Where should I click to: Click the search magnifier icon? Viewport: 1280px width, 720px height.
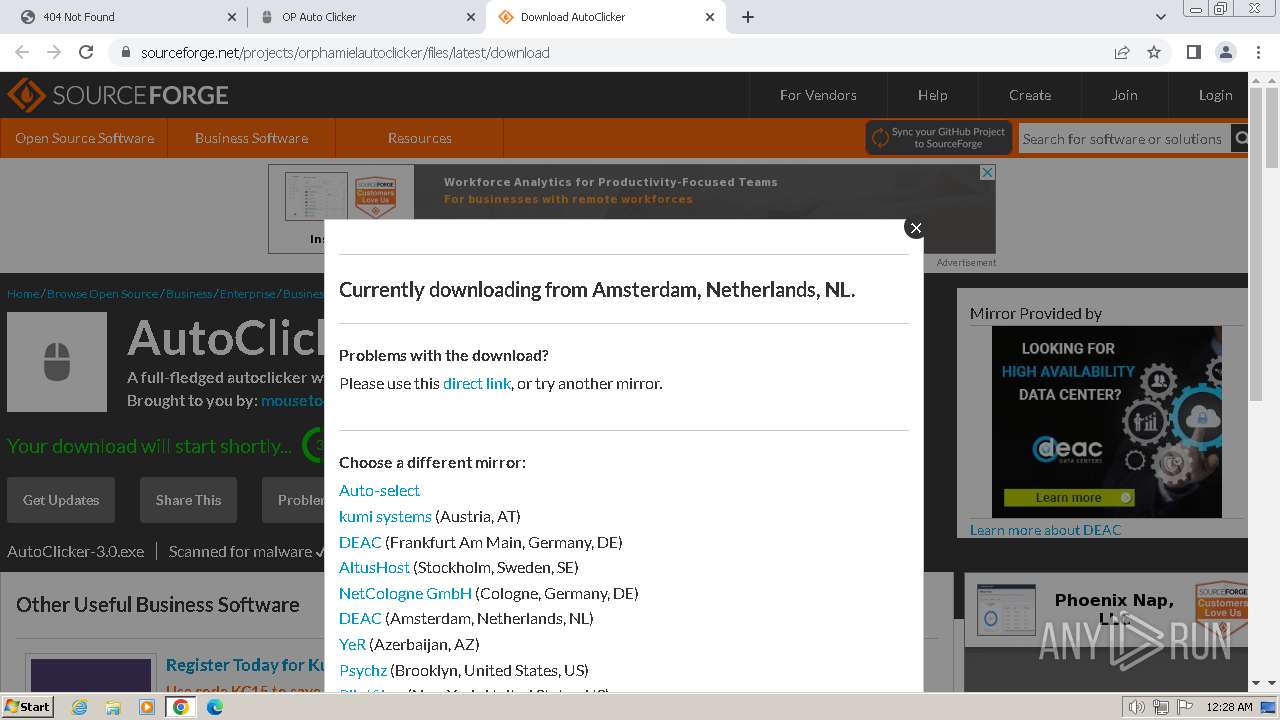click(1240, 139)
